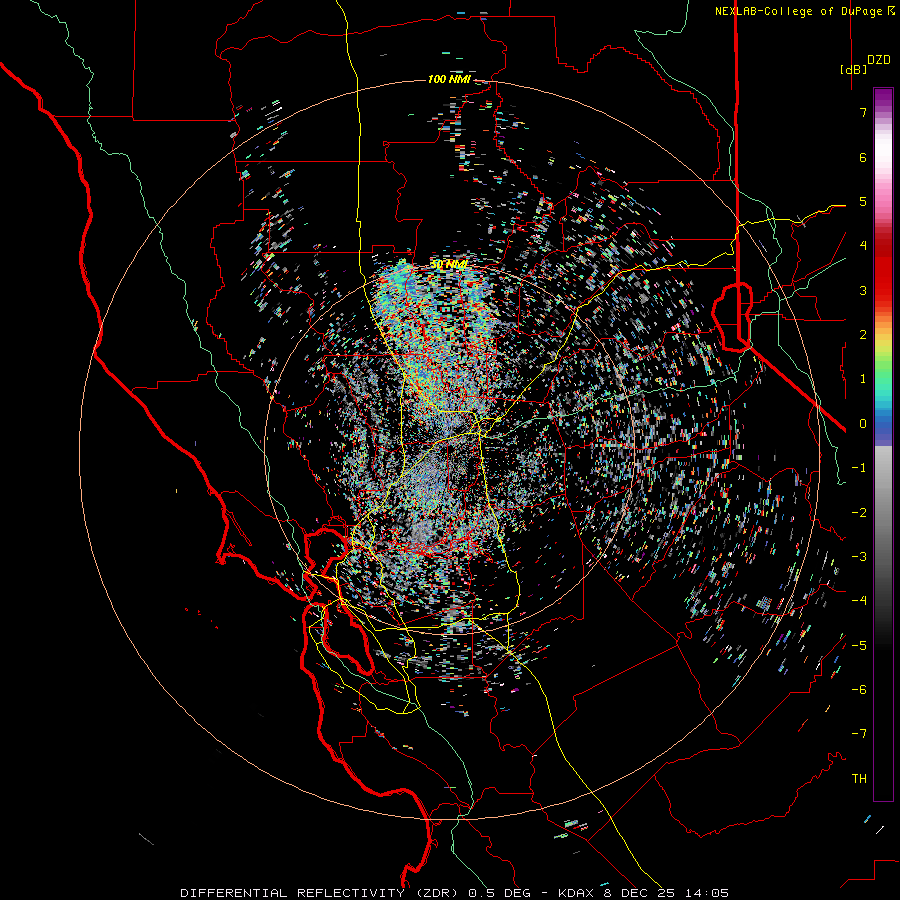Image resolution: width=900 pixels, height=900 pixels.
Task: Click the DZD product label
Action: pos(879,60)
